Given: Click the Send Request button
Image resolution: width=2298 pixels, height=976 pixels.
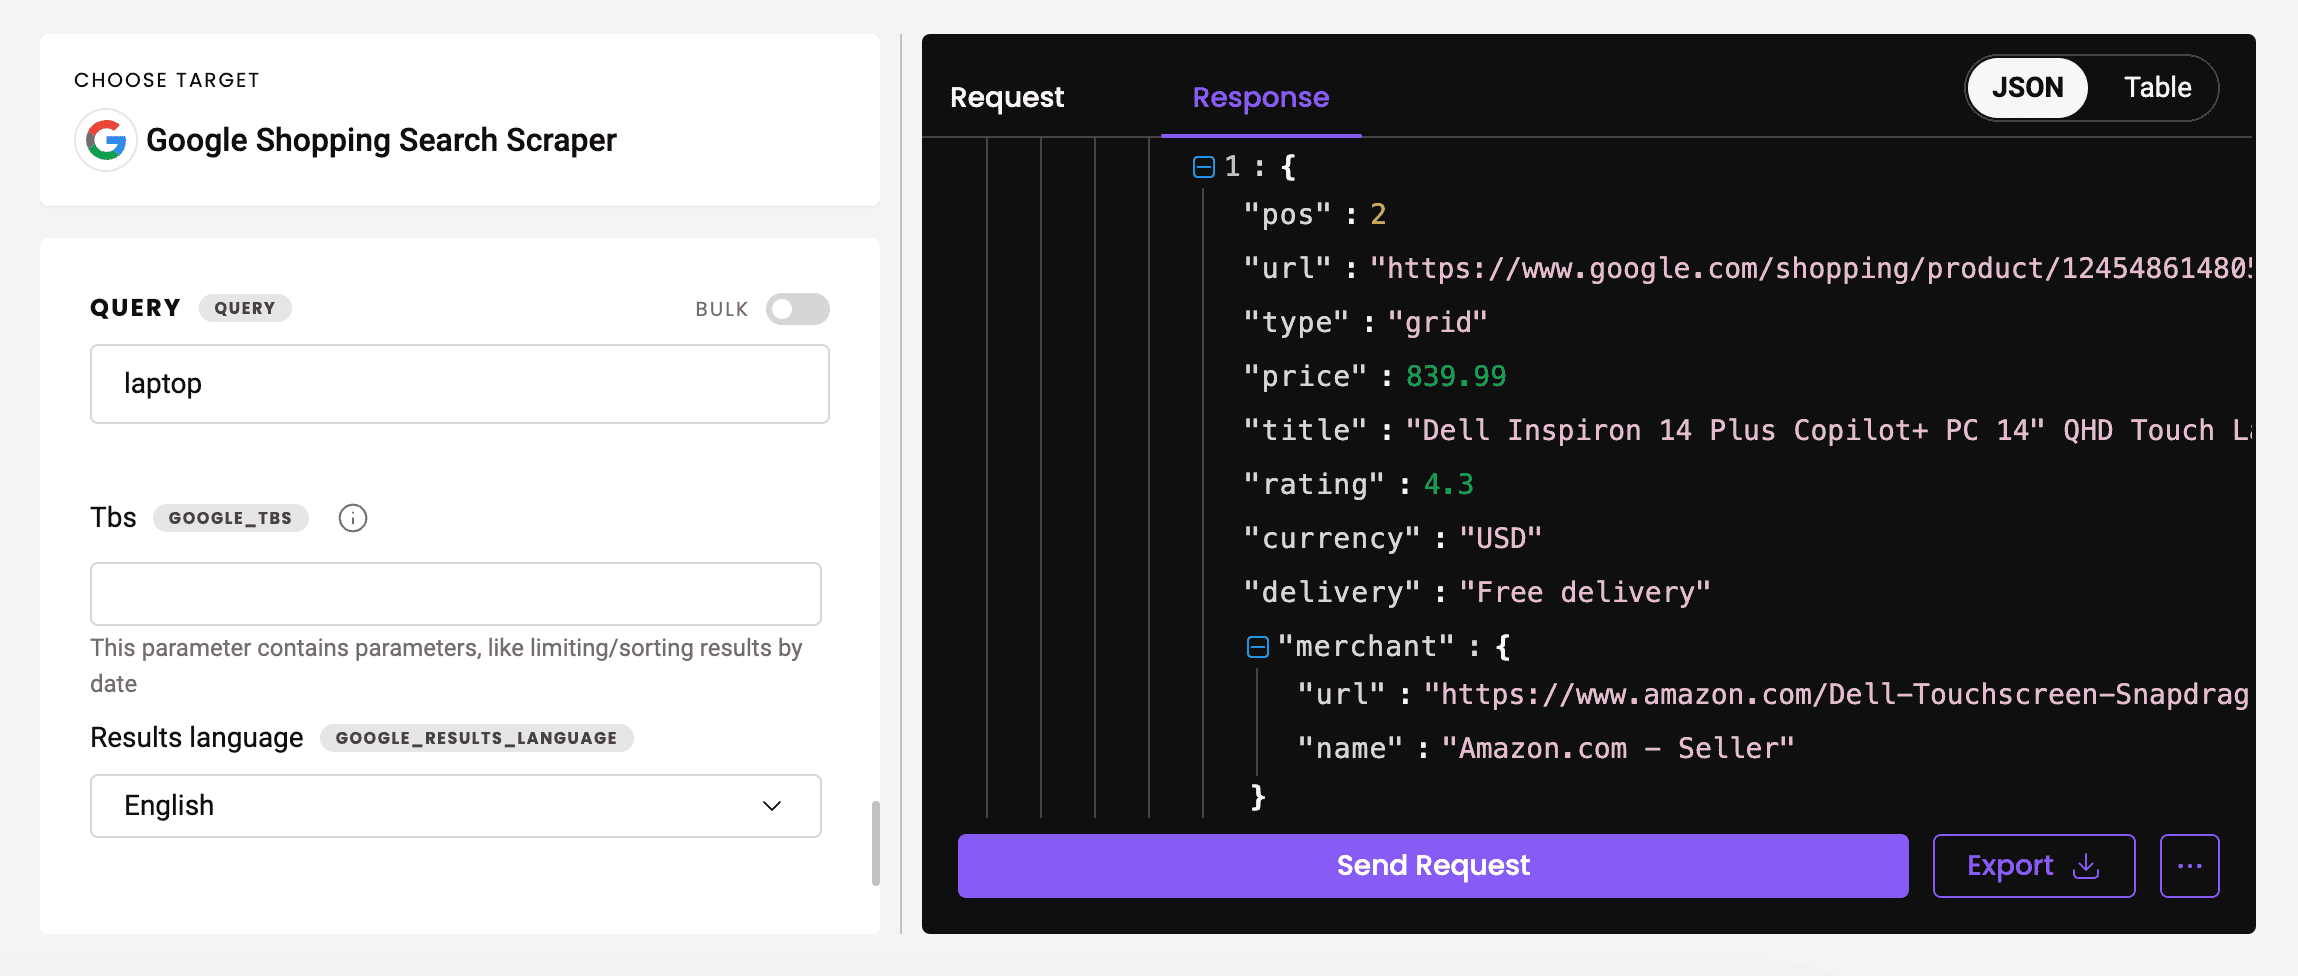Looking at the screenshot, I should [x=1433, y=866].
